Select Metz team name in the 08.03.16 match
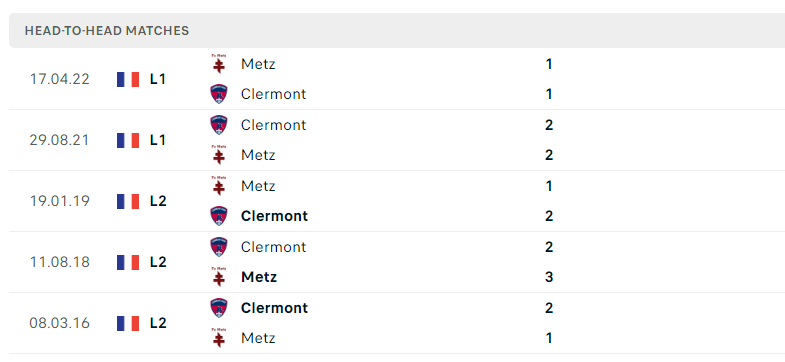 point(258,338)
